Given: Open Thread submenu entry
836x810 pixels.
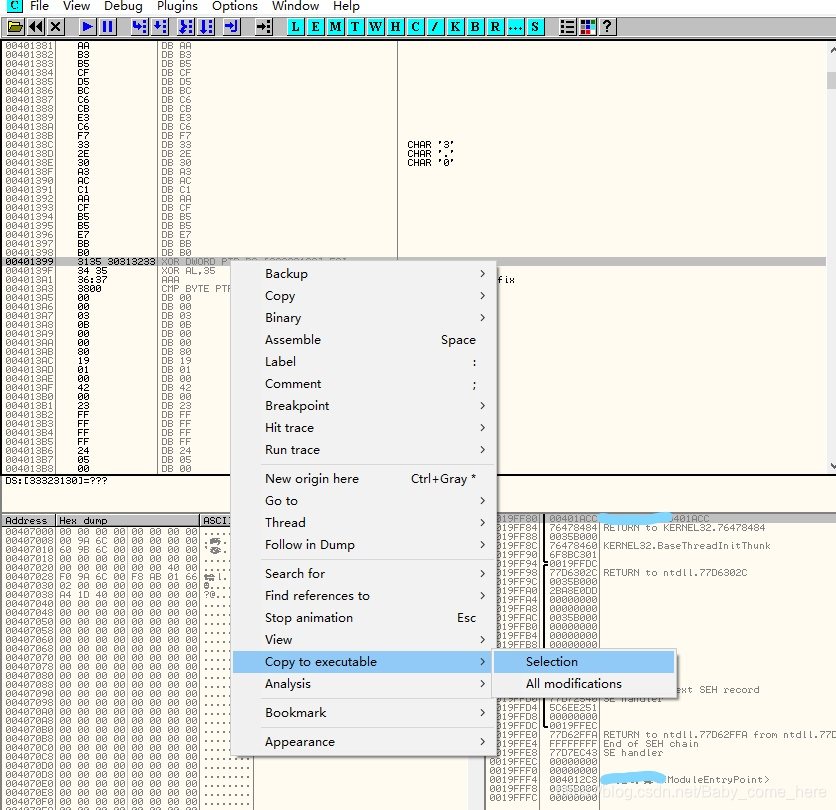Looking at the screenshot, I should [364, 523].
